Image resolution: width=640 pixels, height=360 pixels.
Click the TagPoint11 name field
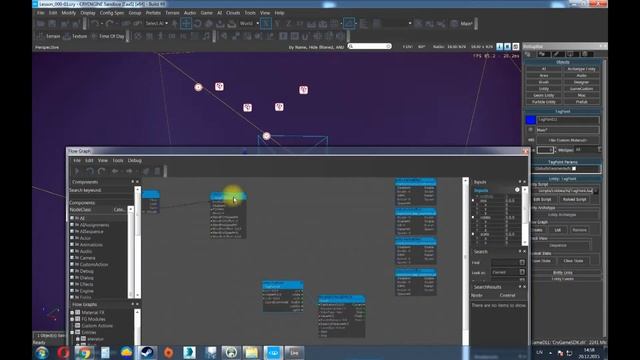[568, 120]
